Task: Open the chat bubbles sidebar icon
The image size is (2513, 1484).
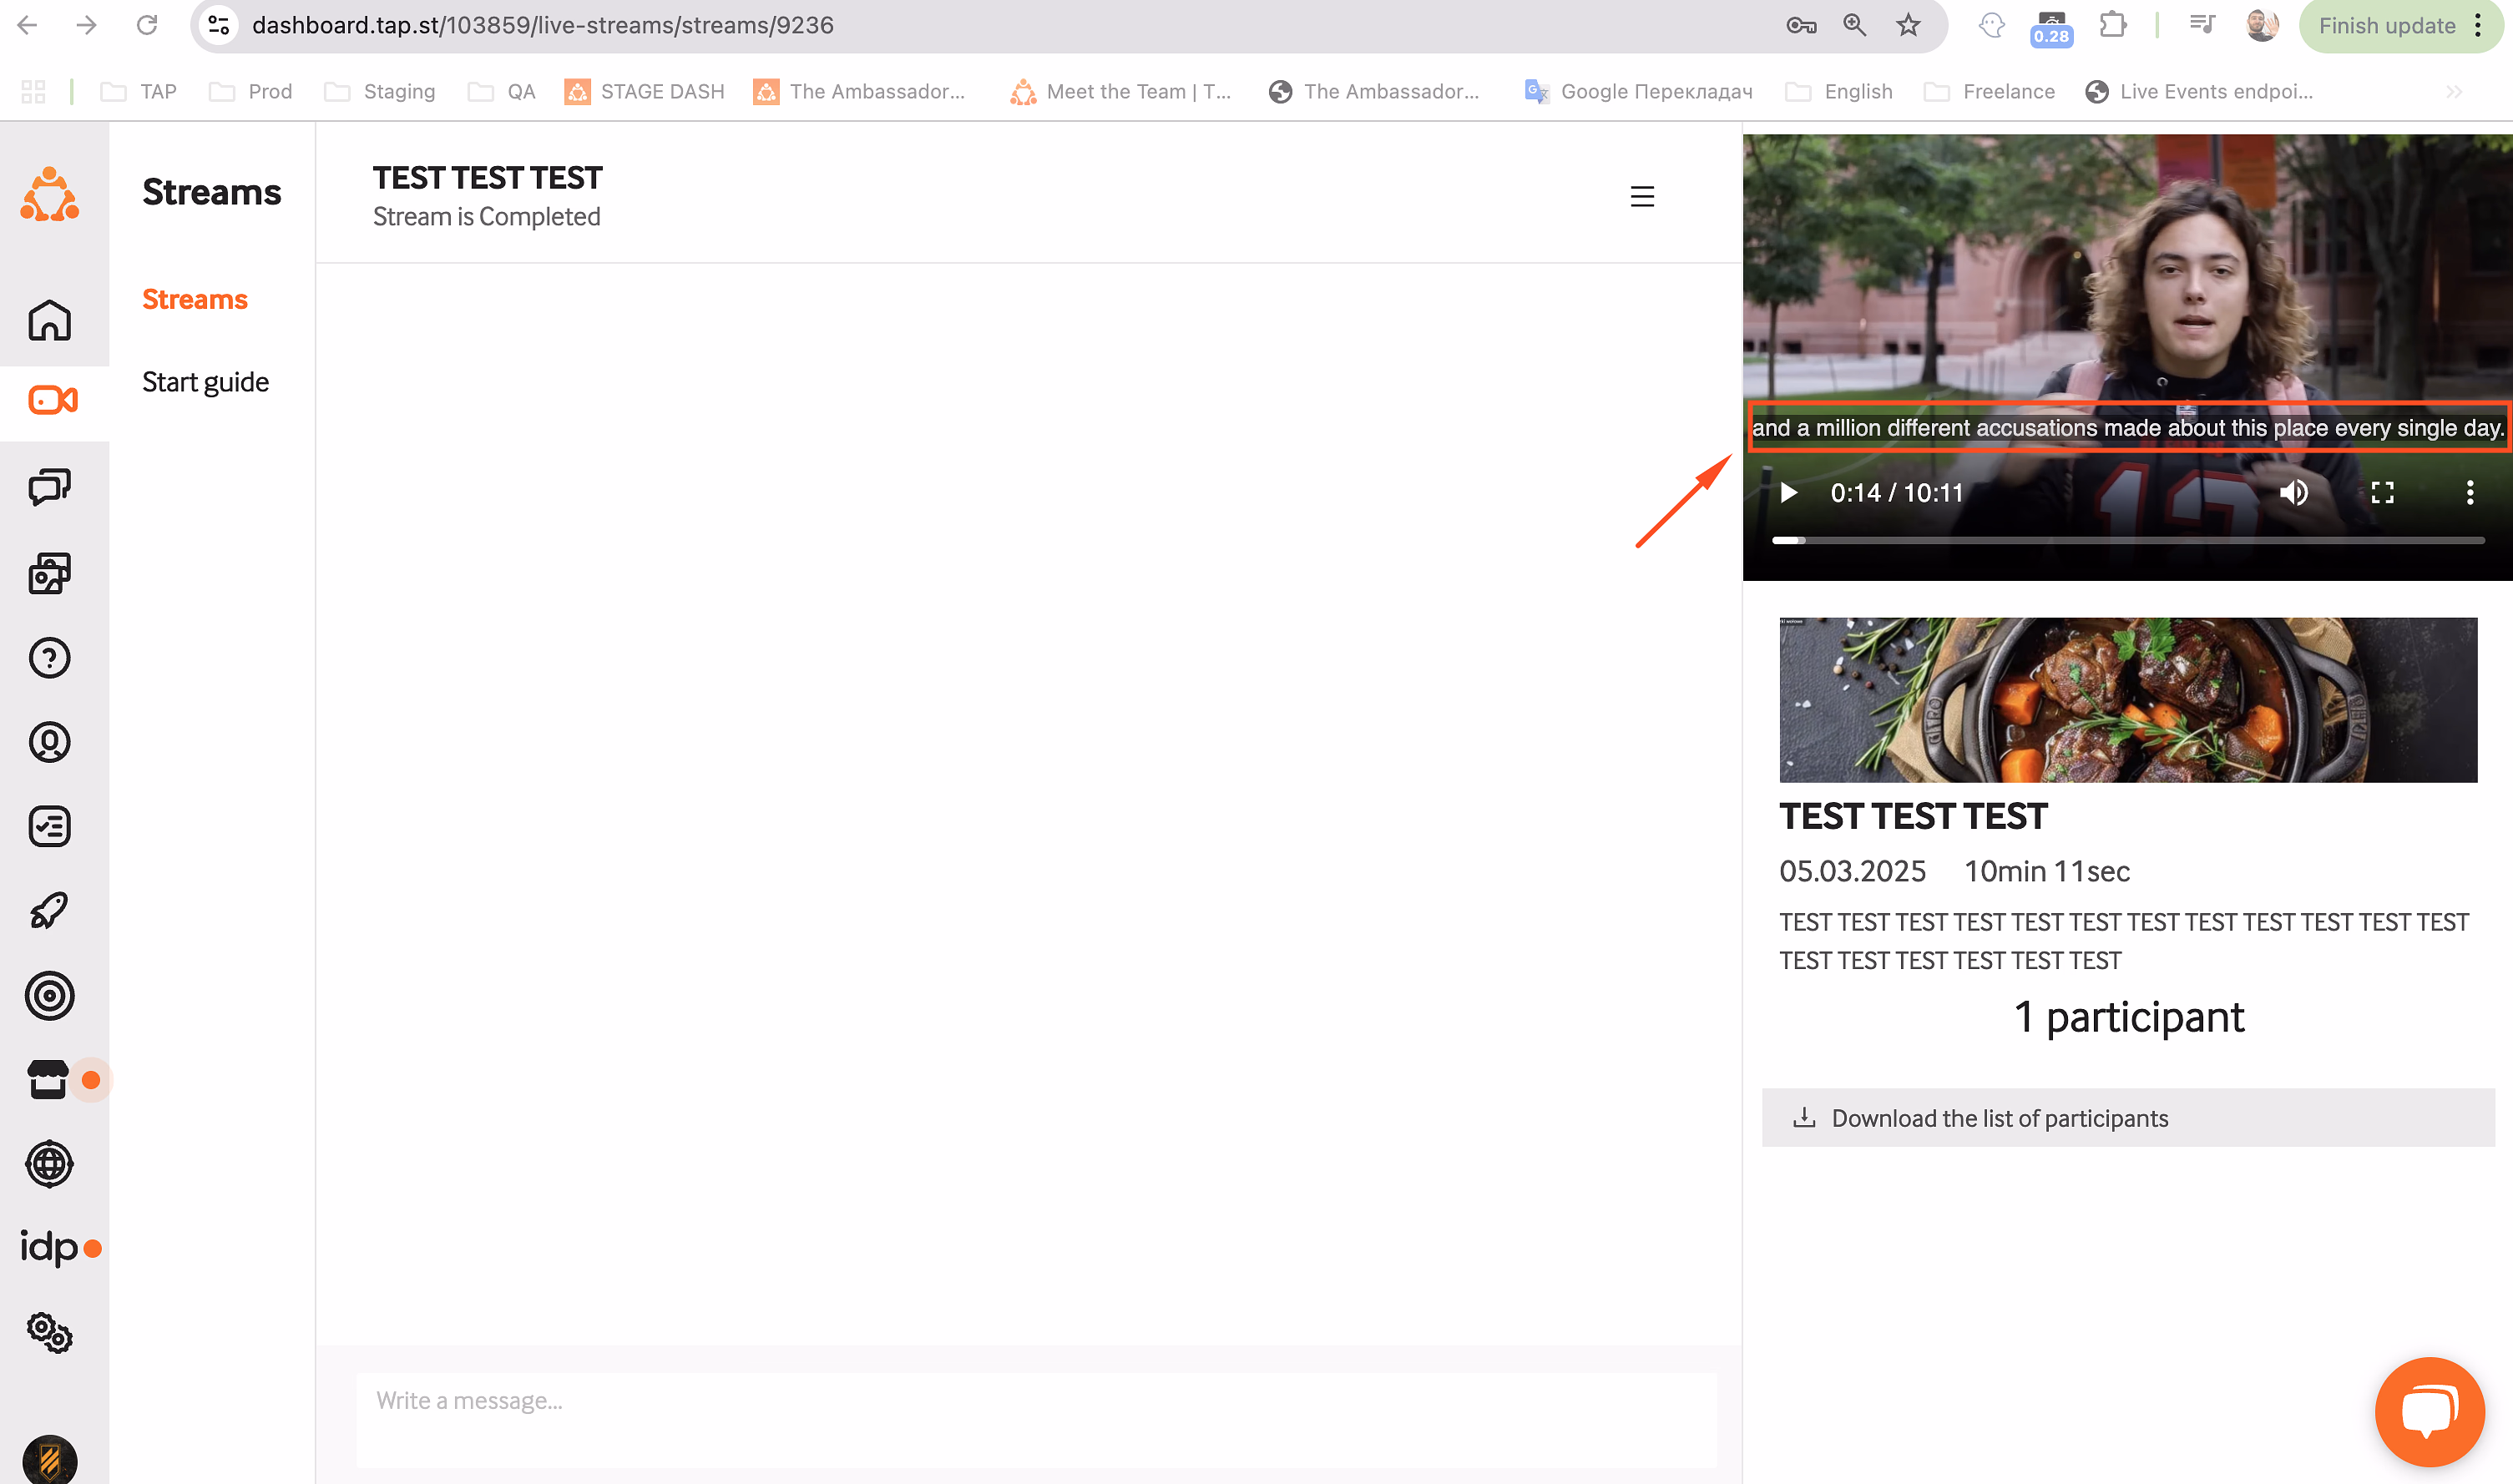Action: click(x=49, y=487)
